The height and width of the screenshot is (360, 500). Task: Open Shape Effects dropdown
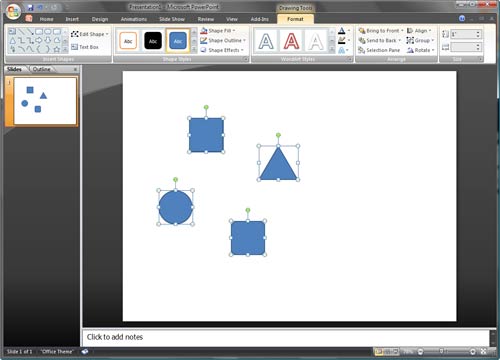(x=222, y=50)
